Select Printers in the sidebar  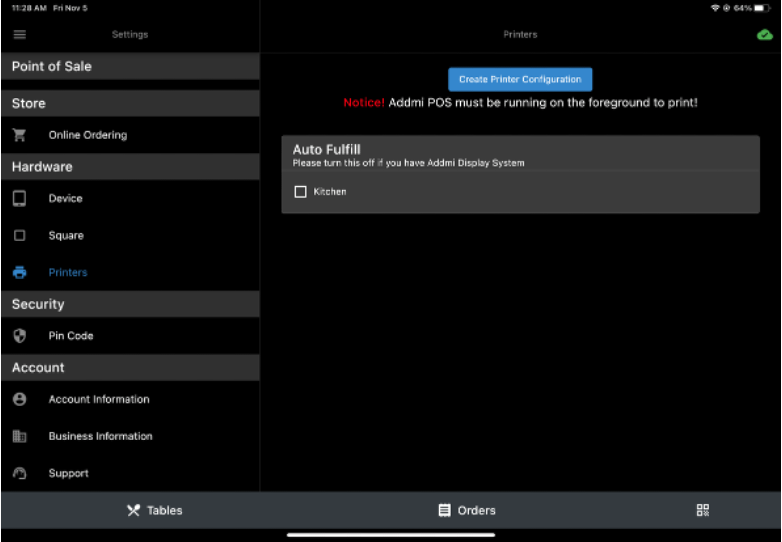click(131, 272)
